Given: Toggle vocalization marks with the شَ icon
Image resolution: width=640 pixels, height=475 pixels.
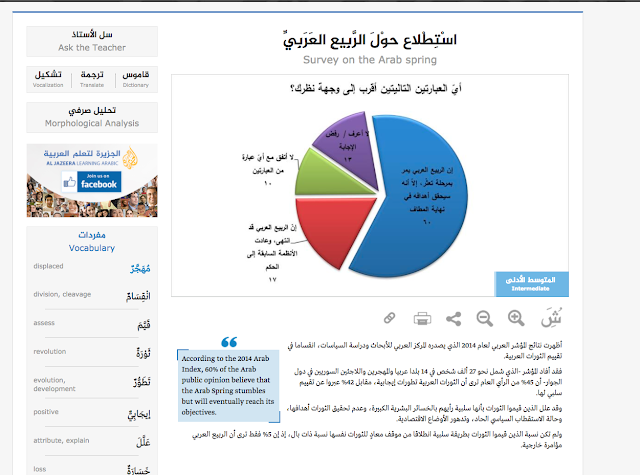Looking at the screenshot, I should (551, 317).
